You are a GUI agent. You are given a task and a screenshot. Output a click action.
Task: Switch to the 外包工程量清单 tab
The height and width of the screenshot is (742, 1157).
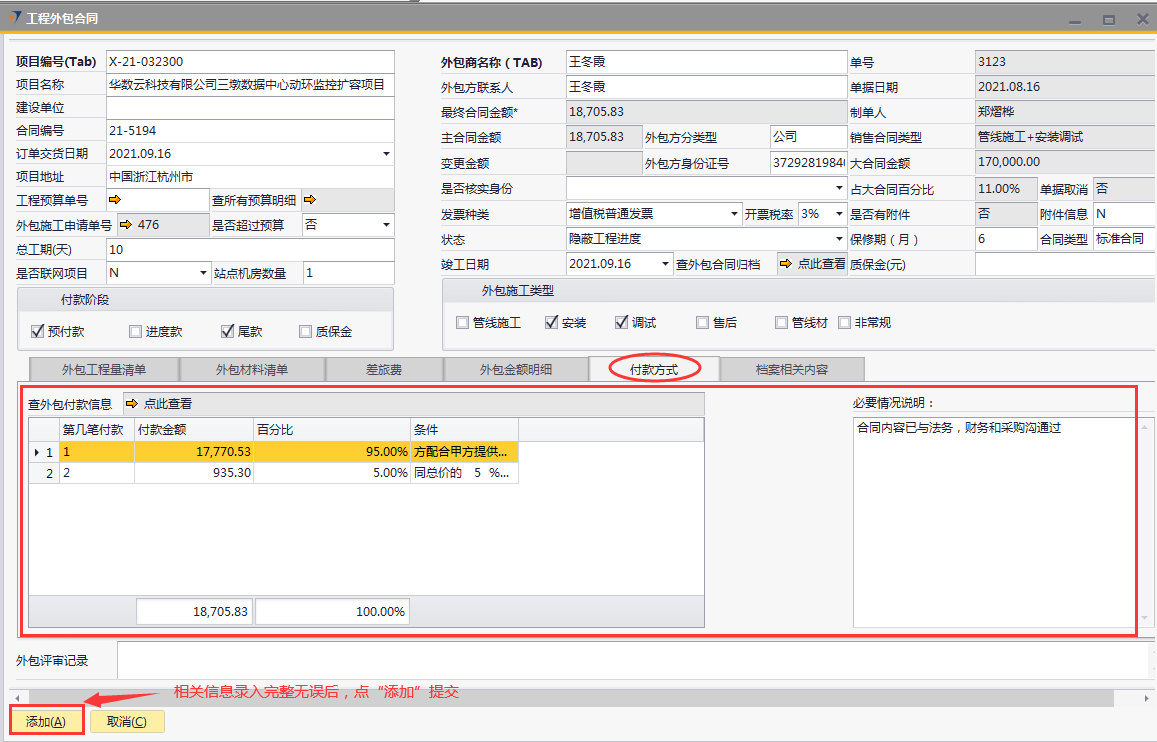pyautogui.click(x=104, y=369)
